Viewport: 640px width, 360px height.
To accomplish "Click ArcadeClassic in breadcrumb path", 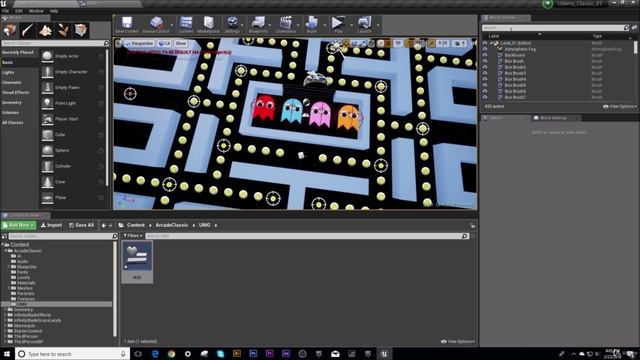I will pyautogui.click(x=172, y=225).
